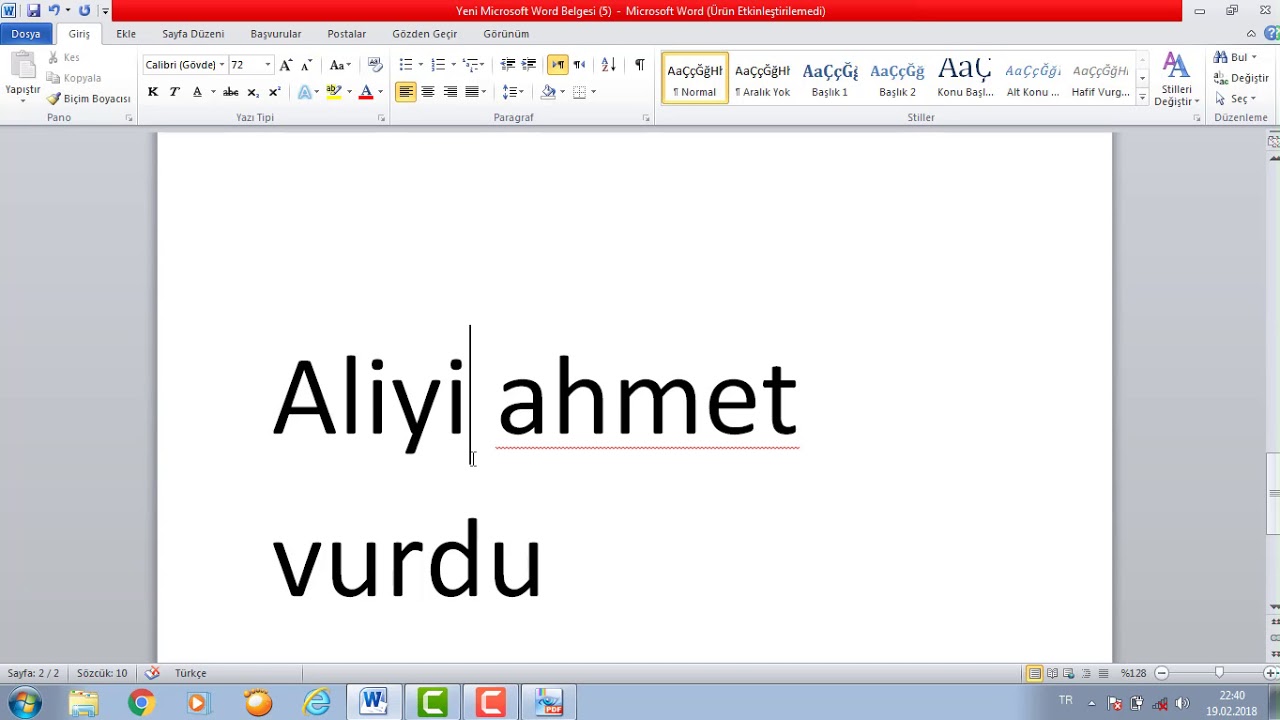Align text to the right
The height and width of the screenshot is (720, 1280).
coord(450,92)
